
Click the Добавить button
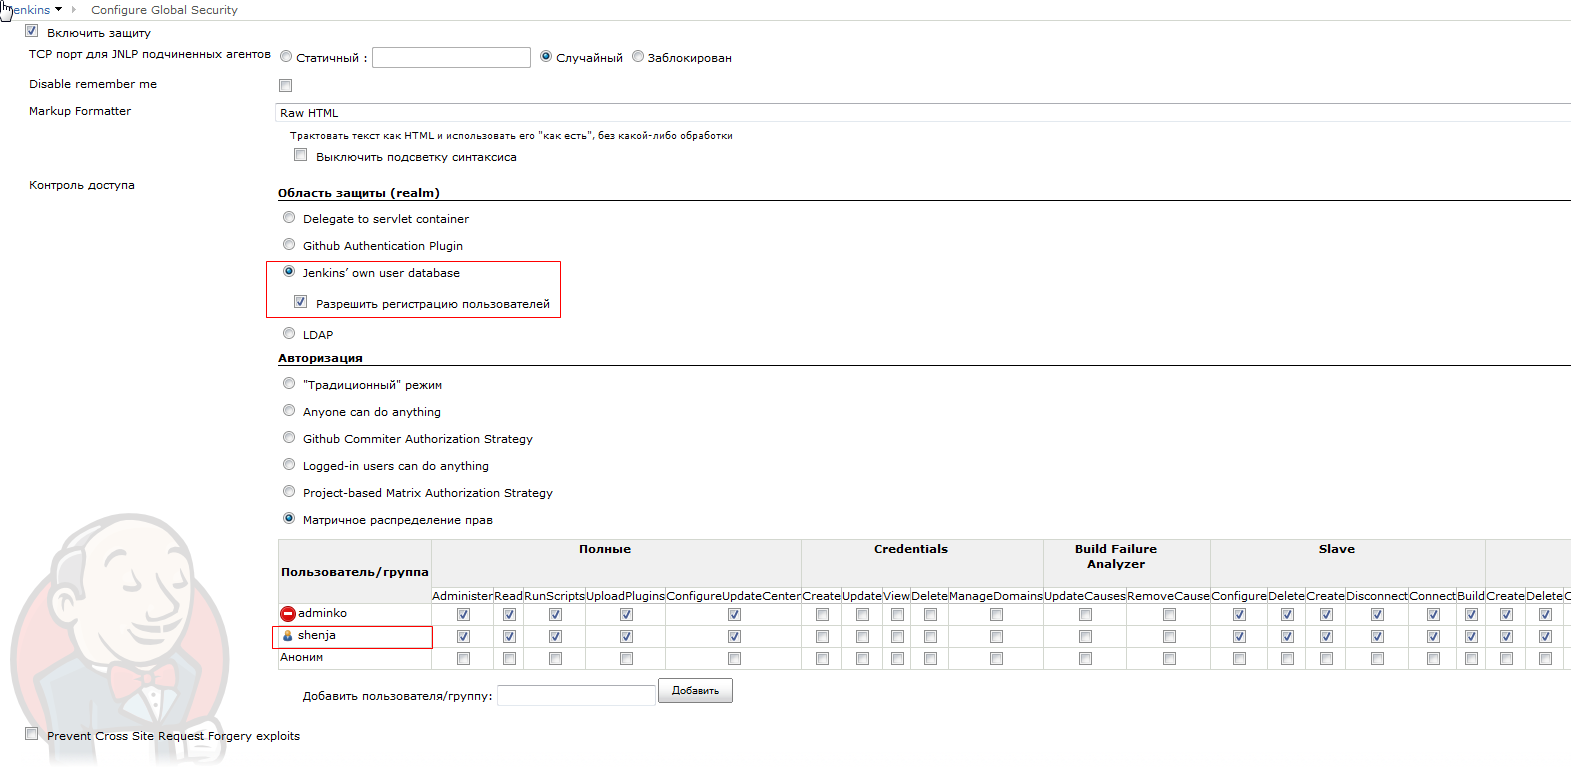tap(695, 691)
